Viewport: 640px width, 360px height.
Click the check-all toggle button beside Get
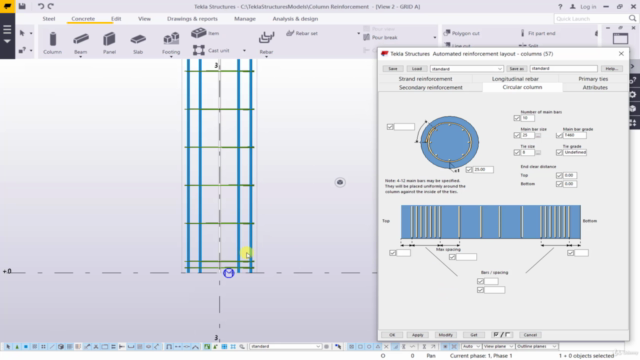502,335
